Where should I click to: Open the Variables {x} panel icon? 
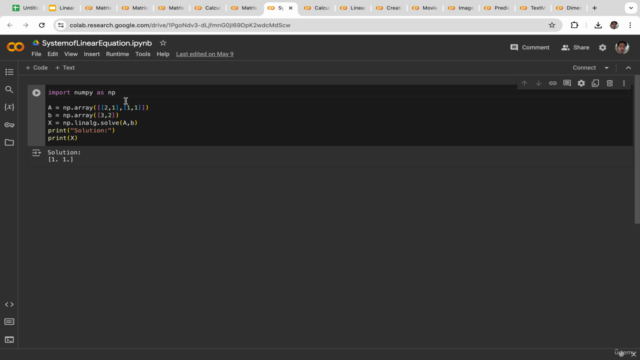tap(9, 107)
